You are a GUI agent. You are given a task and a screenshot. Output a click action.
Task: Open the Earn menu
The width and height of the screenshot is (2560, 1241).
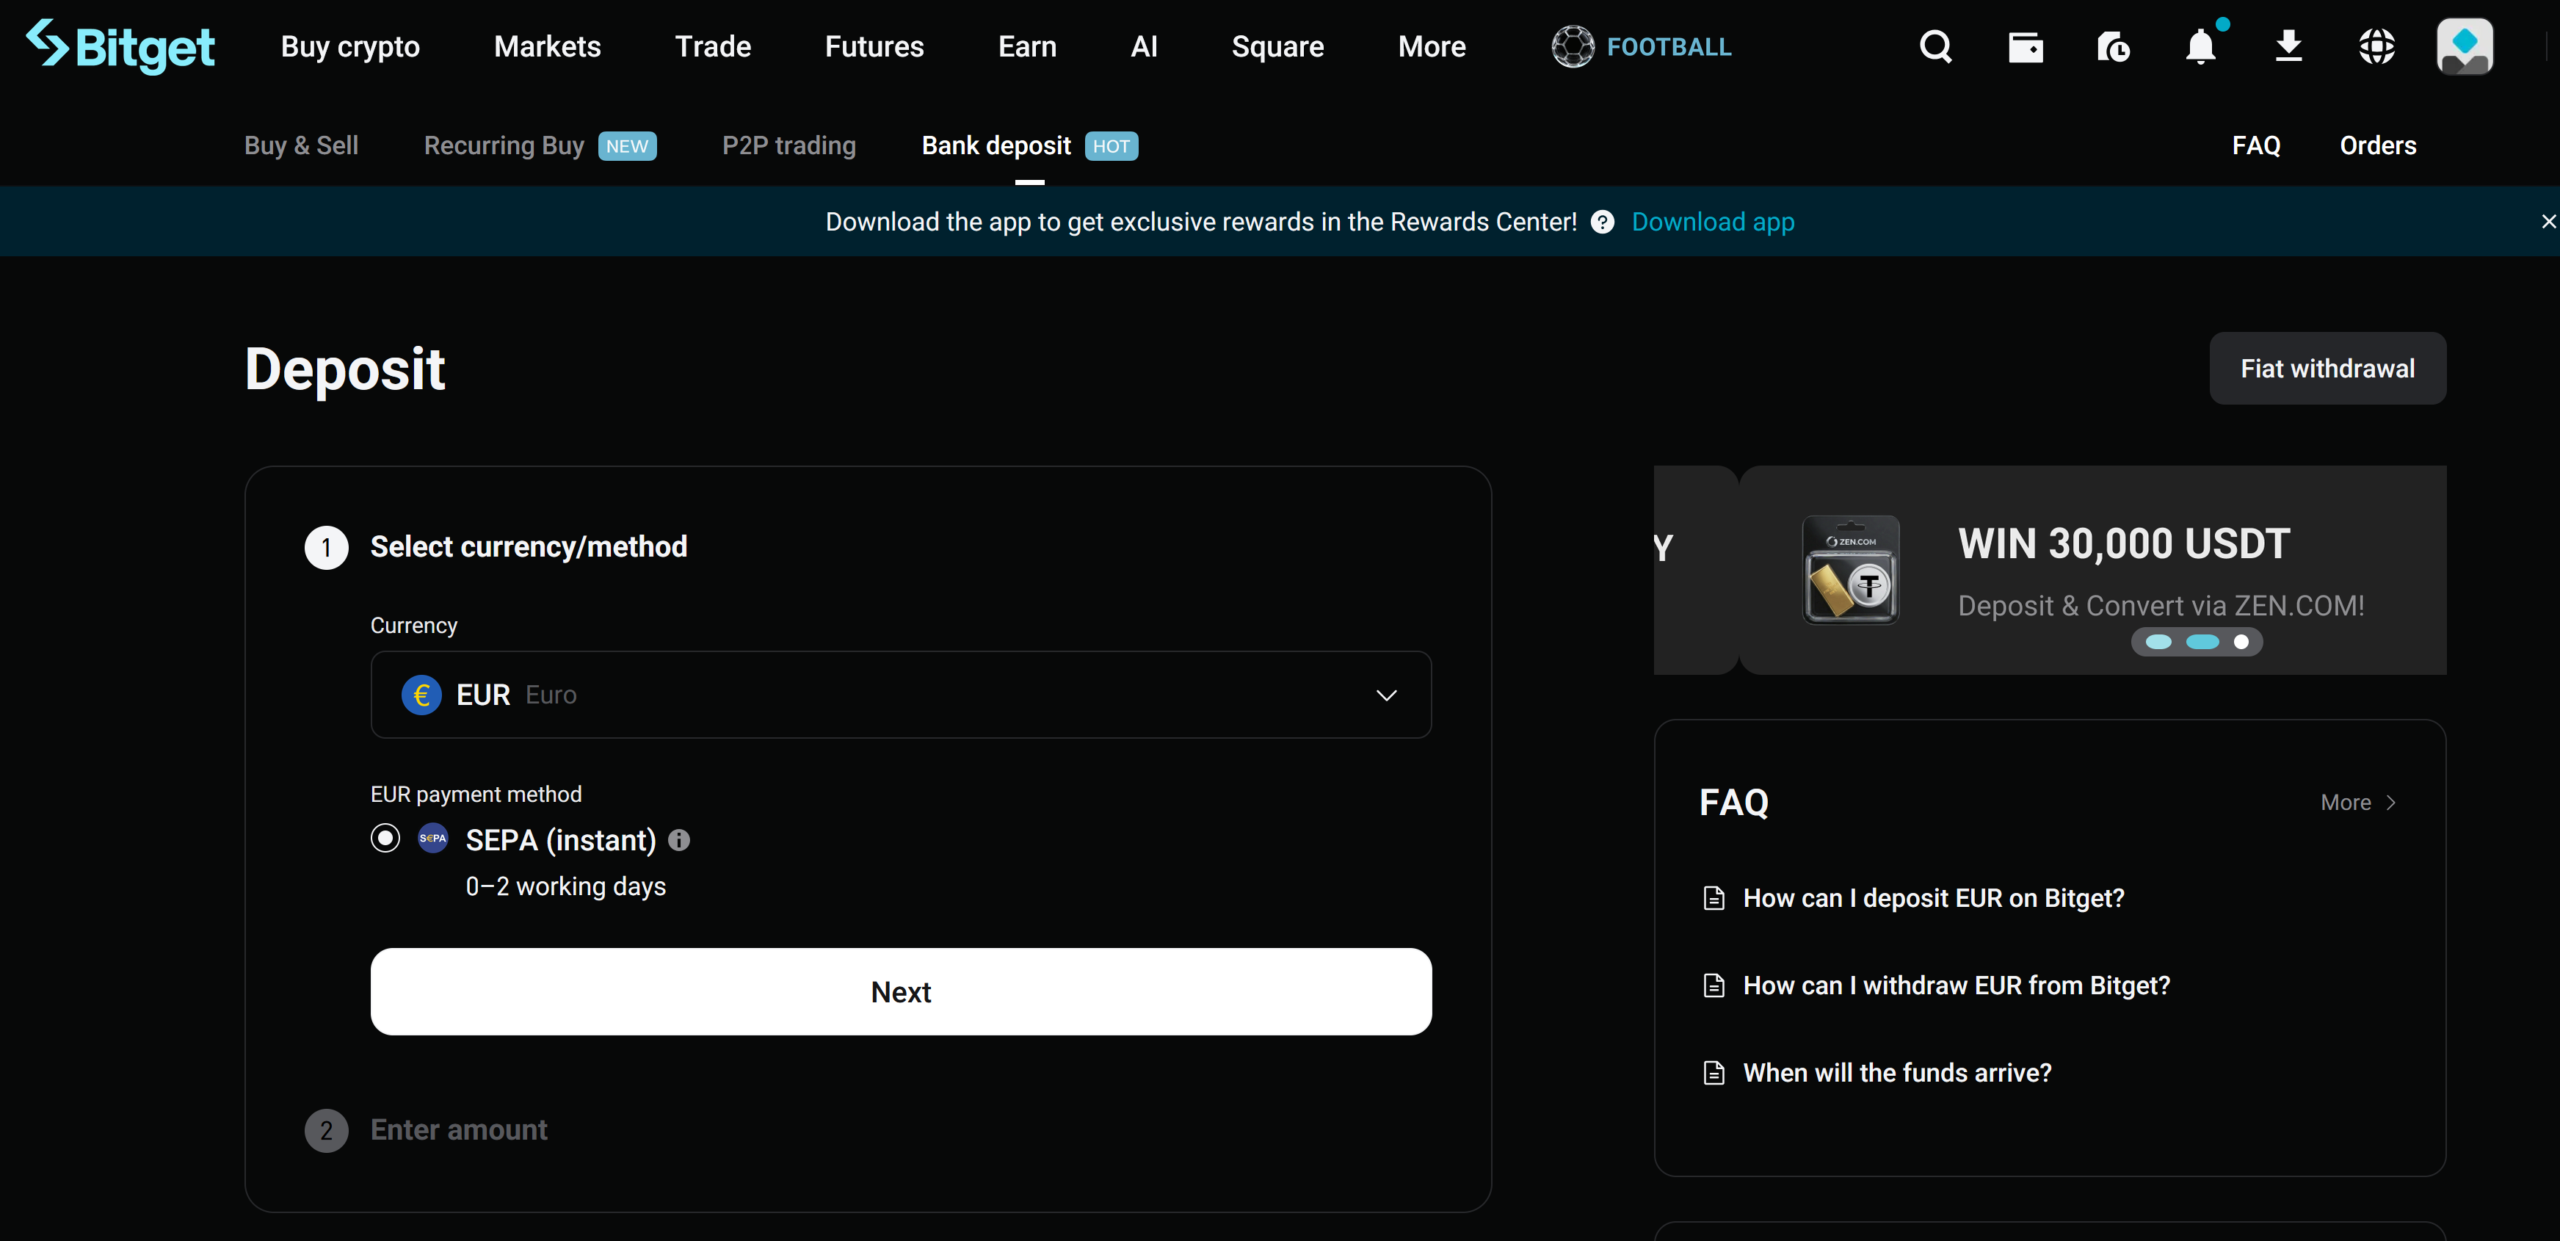(1027, 47)
